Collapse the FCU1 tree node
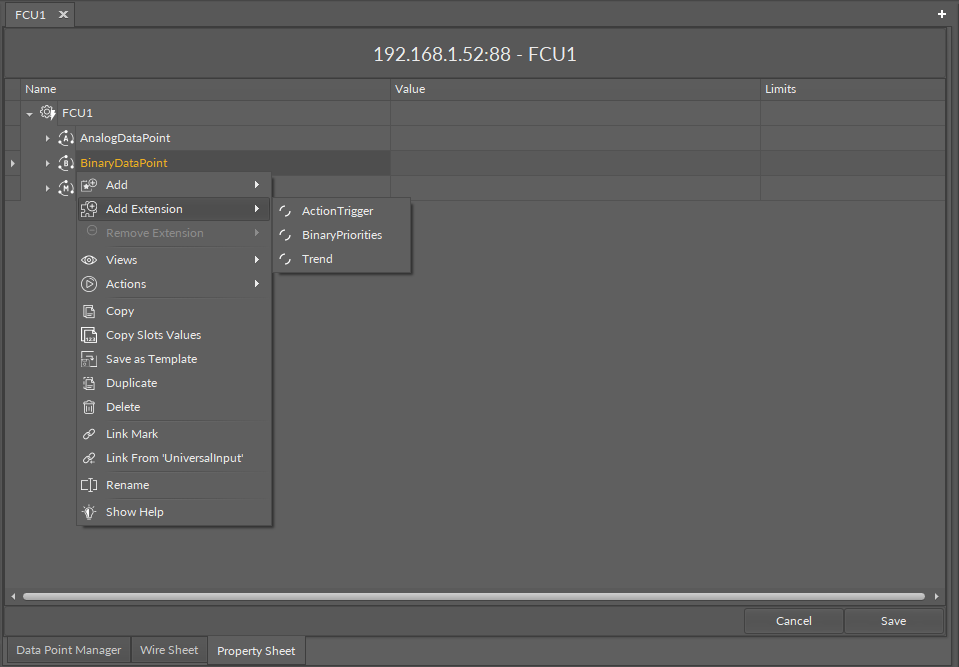The height and width of the screenshot is (667, 959). click(x=30, y=114)
